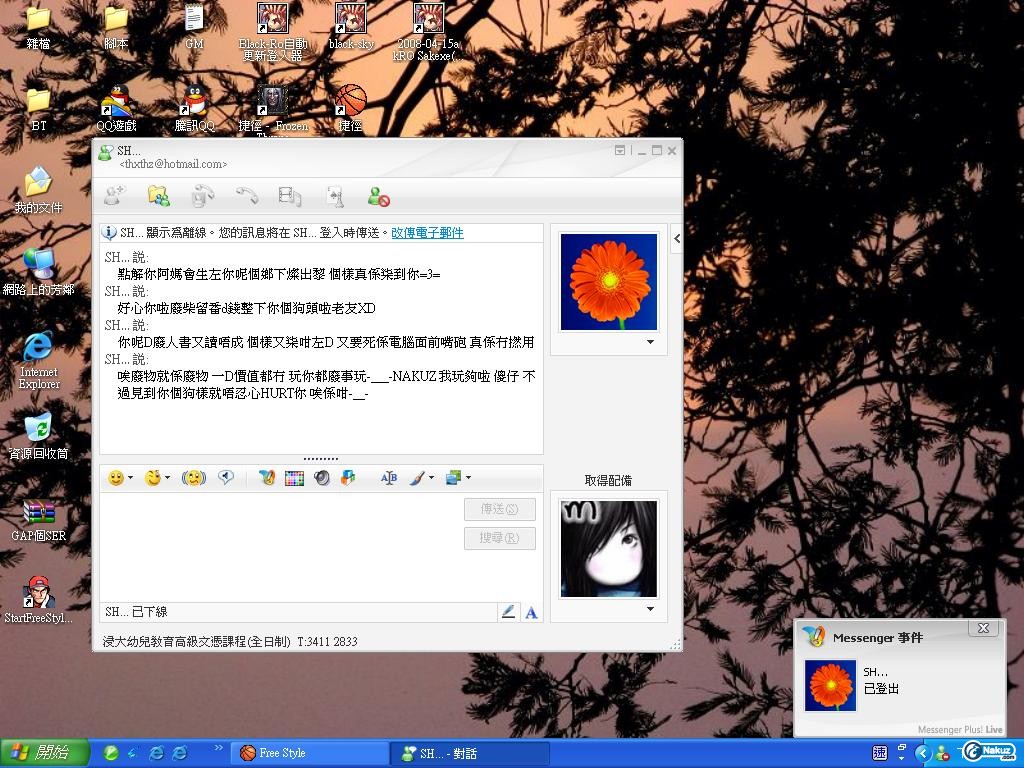Launch the black-sky shortcut on desktop
This screenshot has width=1024, height=768.
[x=351, y=27]
